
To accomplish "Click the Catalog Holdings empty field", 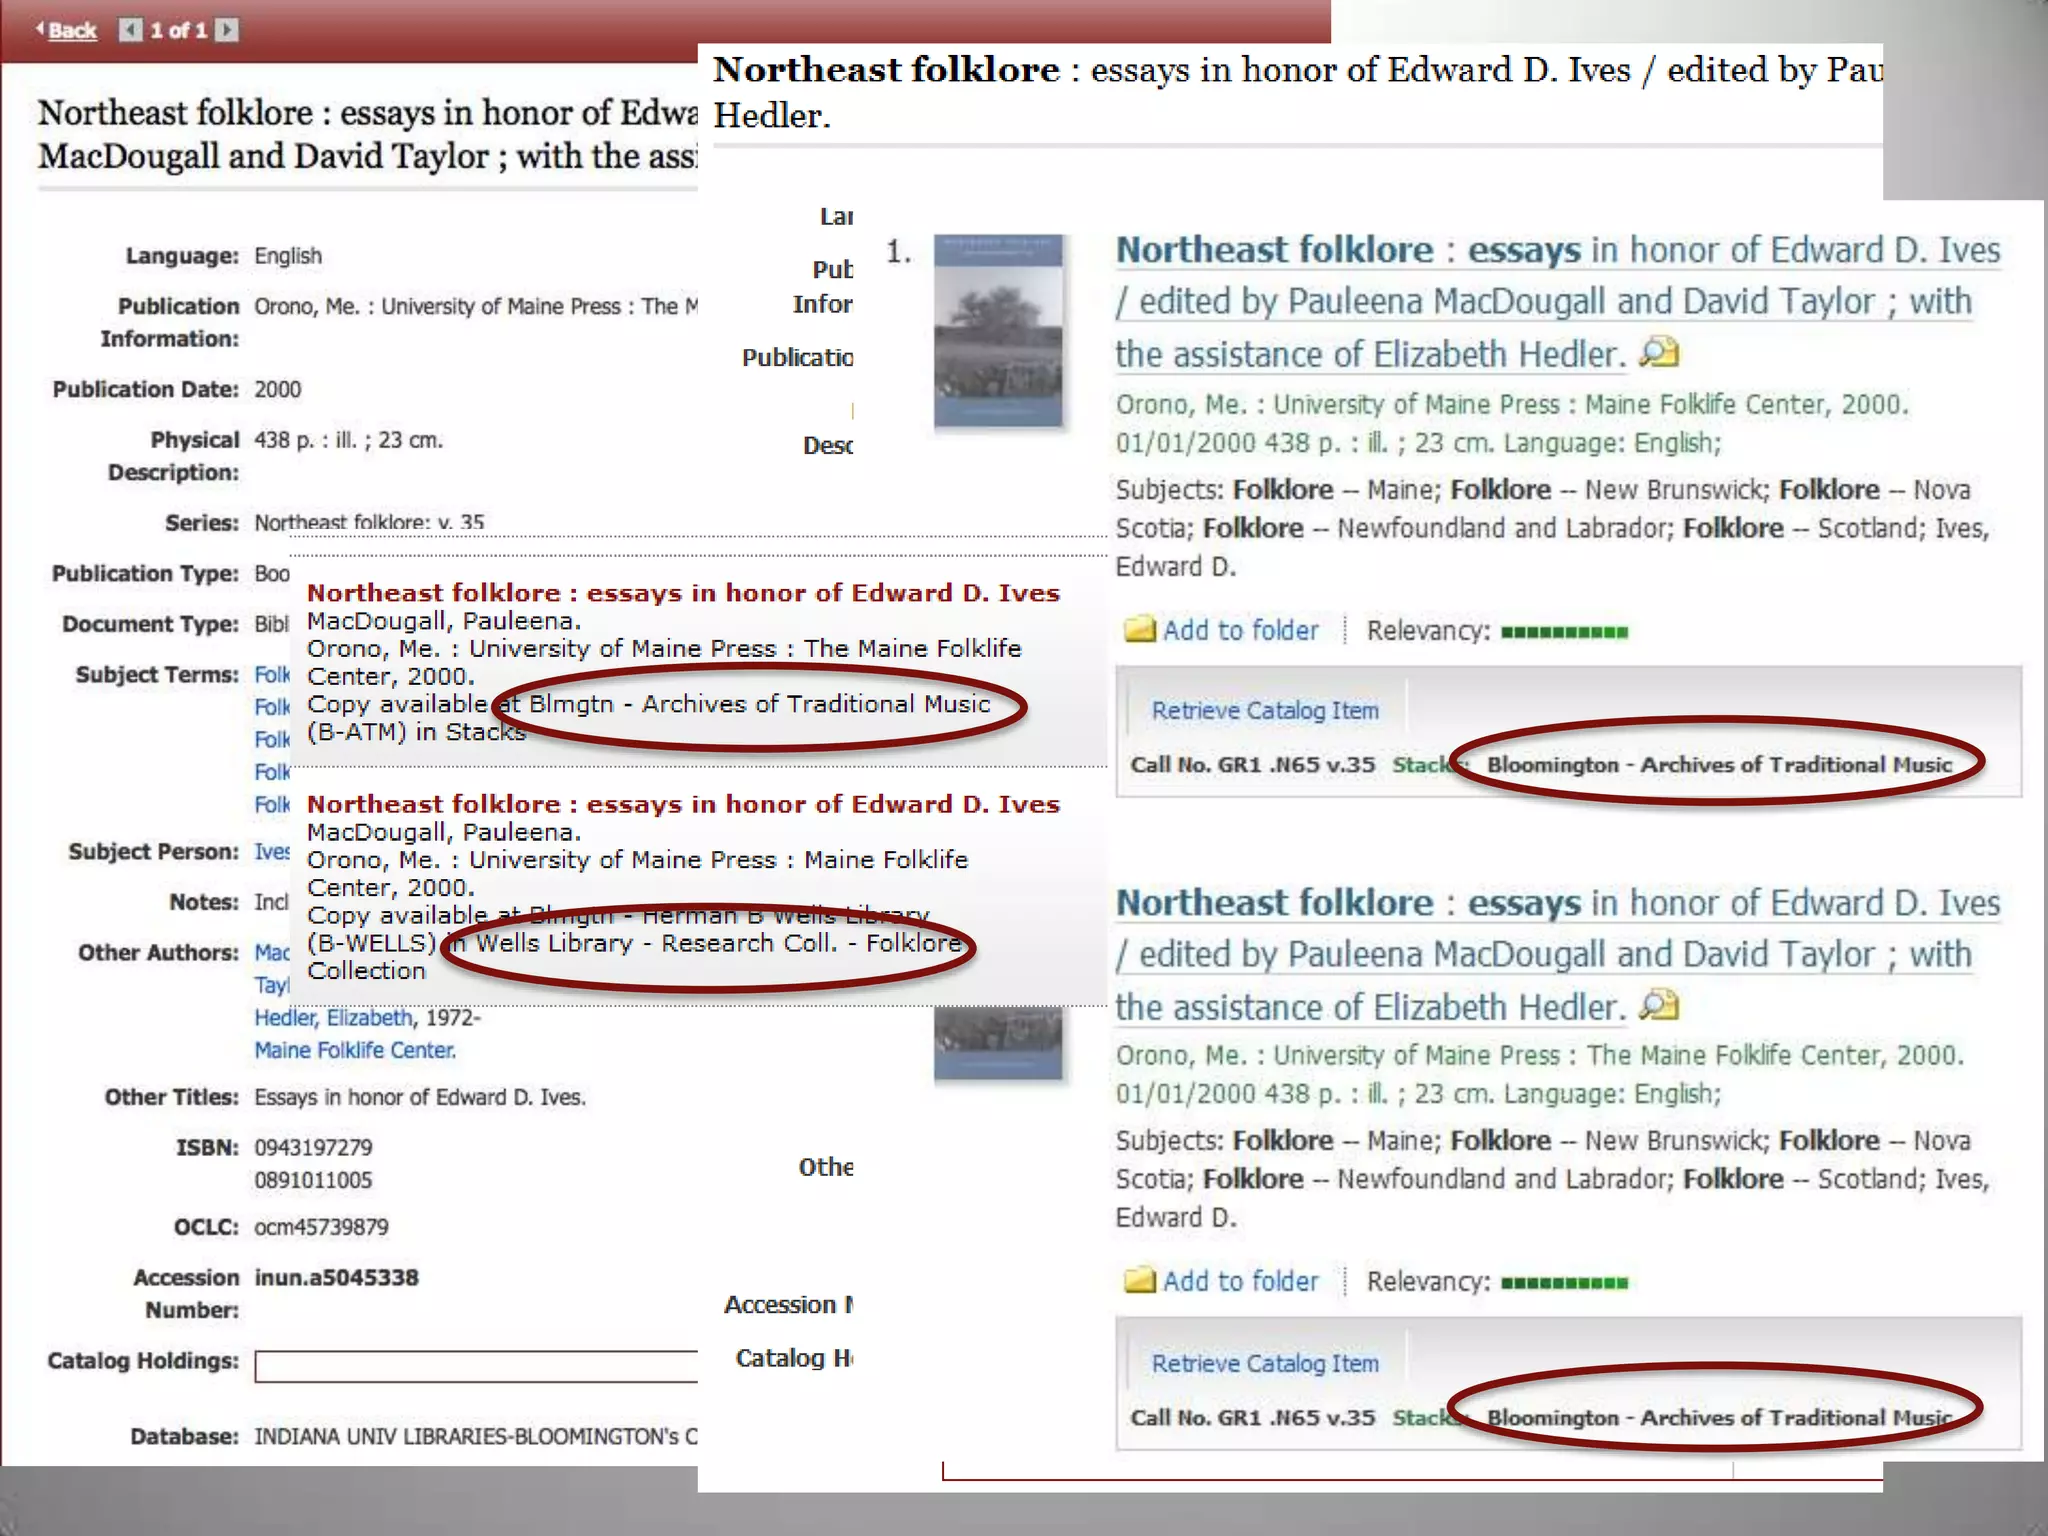I will pos(475,1366).
